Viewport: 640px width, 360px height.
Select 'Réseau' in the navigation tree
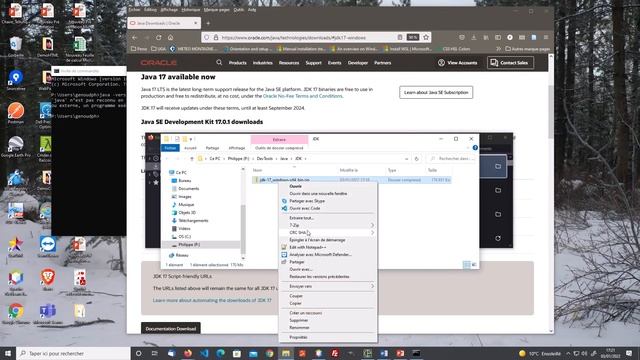click(182, 255)
